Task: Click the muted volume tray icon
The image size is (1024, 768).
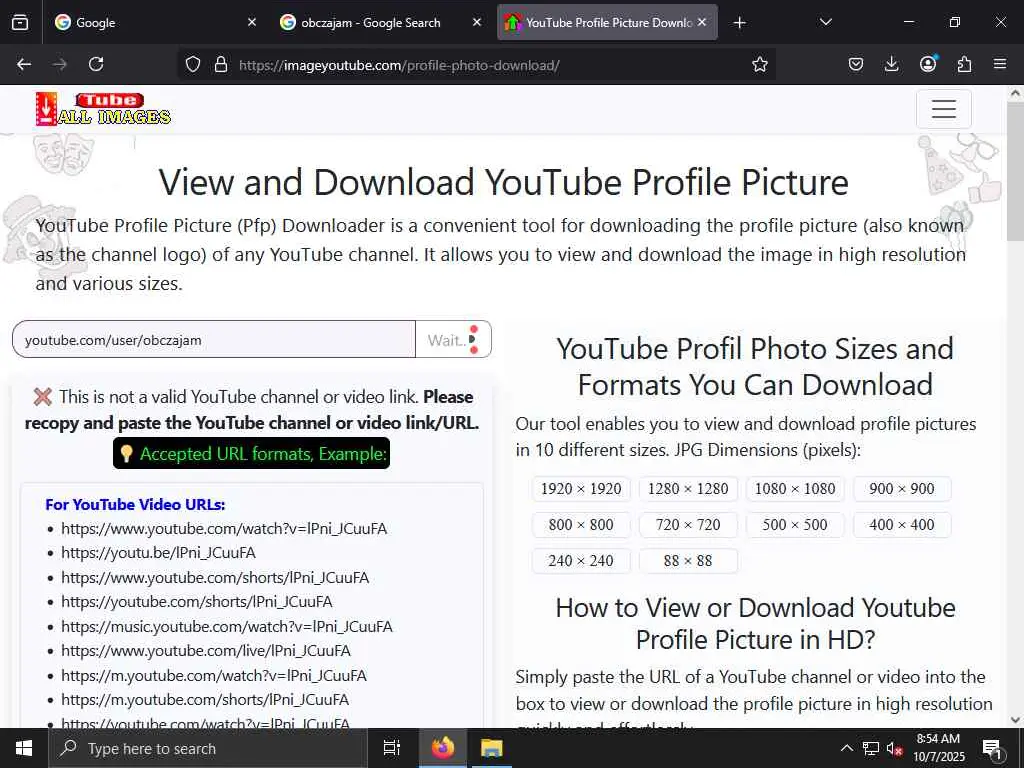Action: (x=894, y=748)
